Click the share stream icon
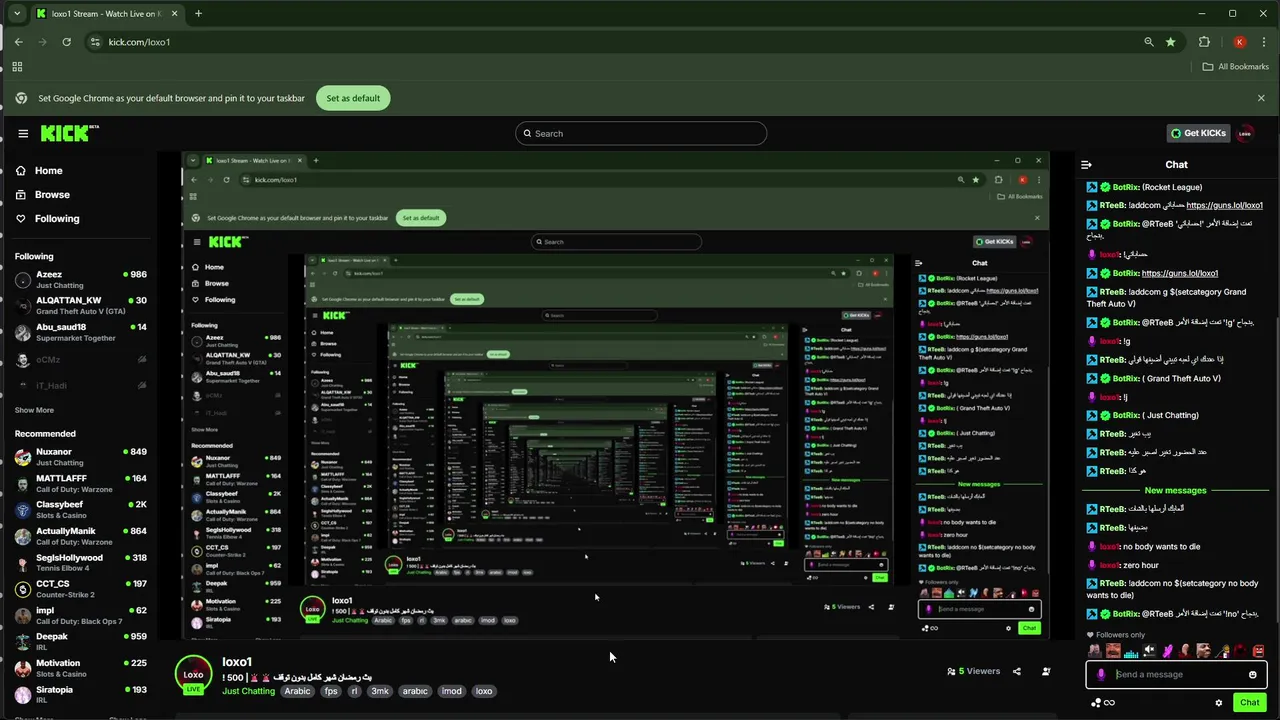Image resolution: width=1280 pixels, height=720 pixels. coord(1017,671)
